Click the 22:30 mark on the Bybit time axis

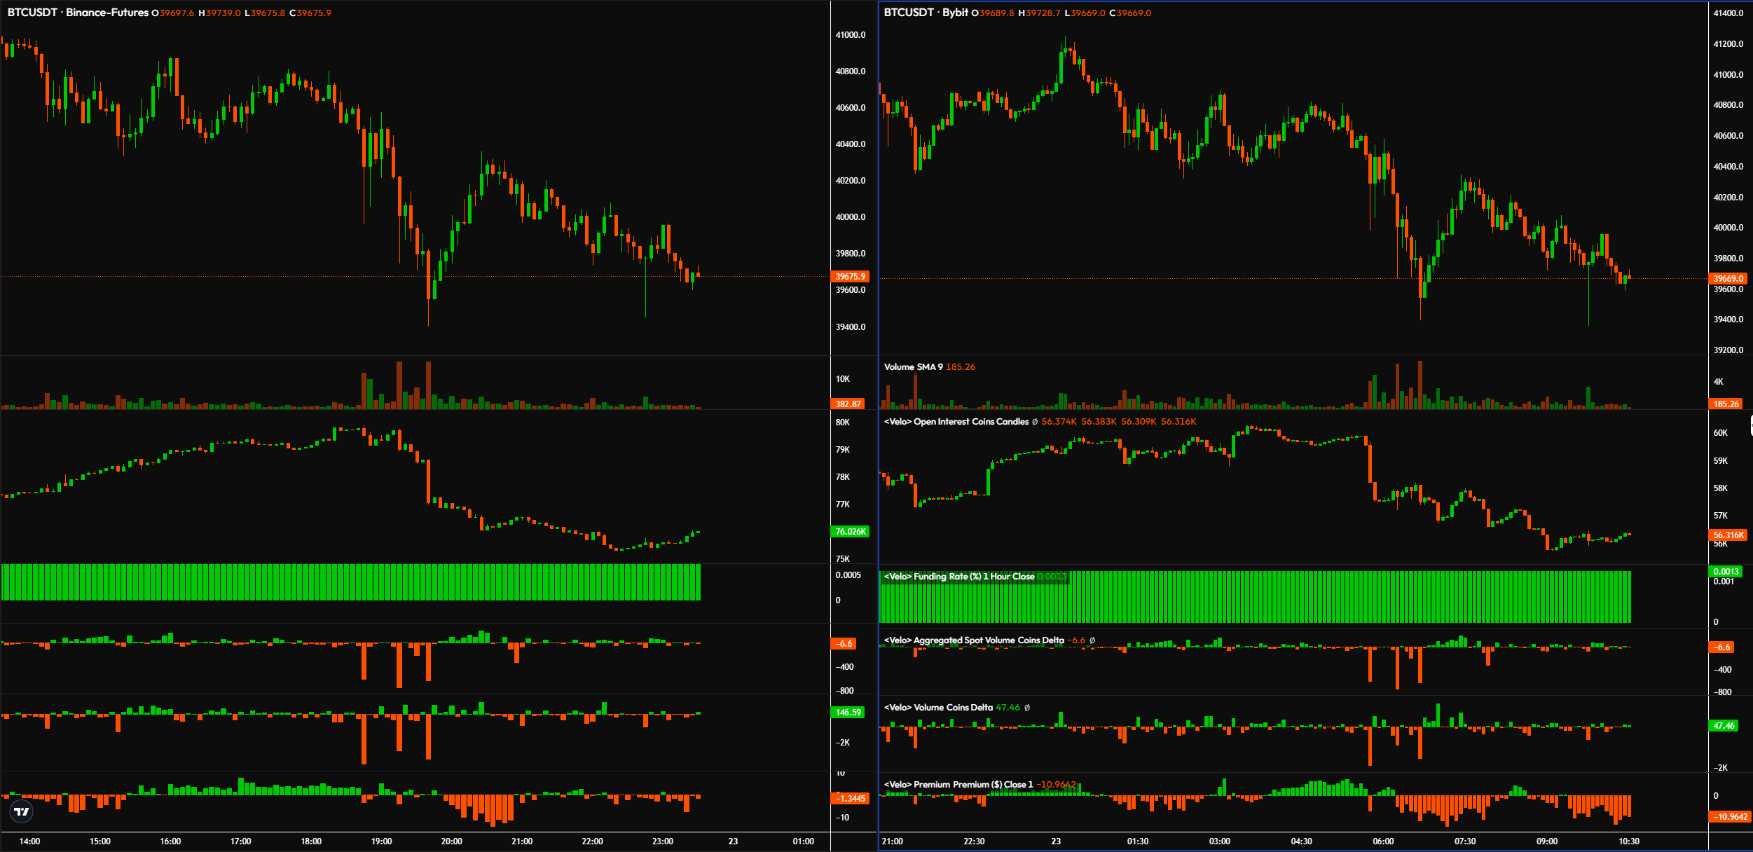pos(974,842)
